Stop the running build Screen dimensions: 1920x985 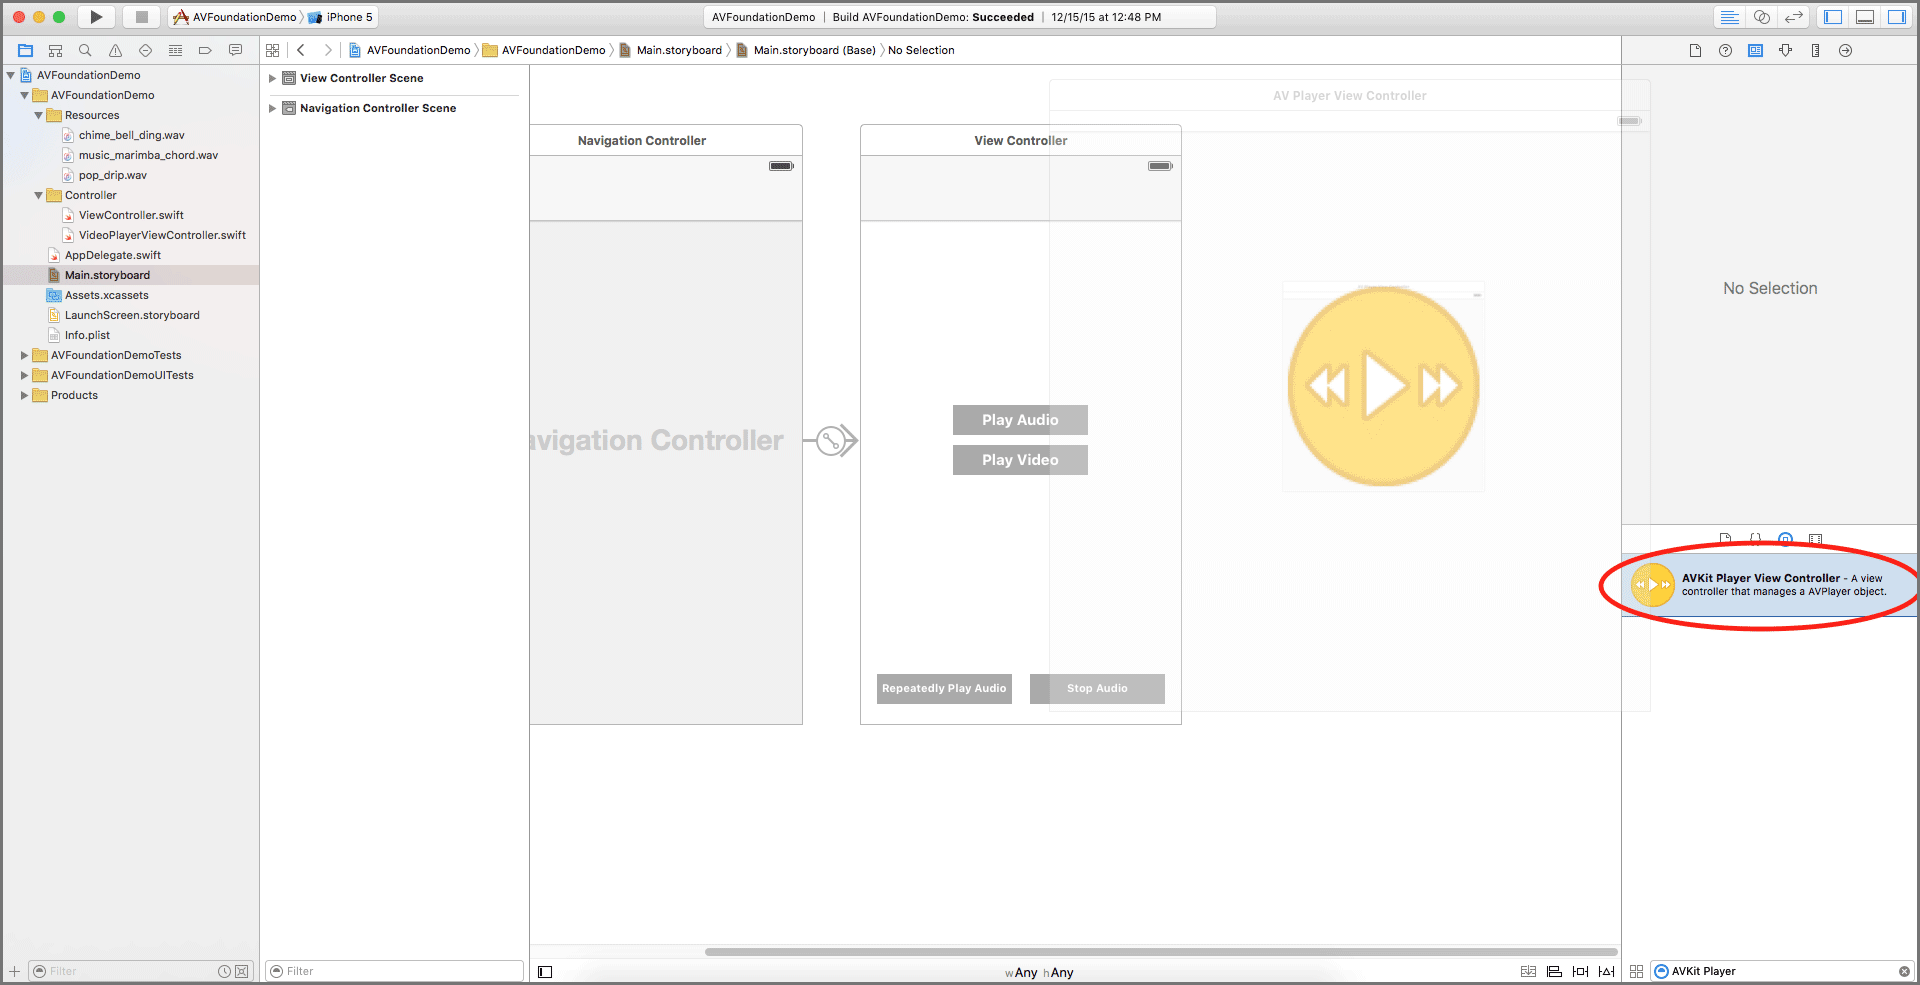click(141, 17)
